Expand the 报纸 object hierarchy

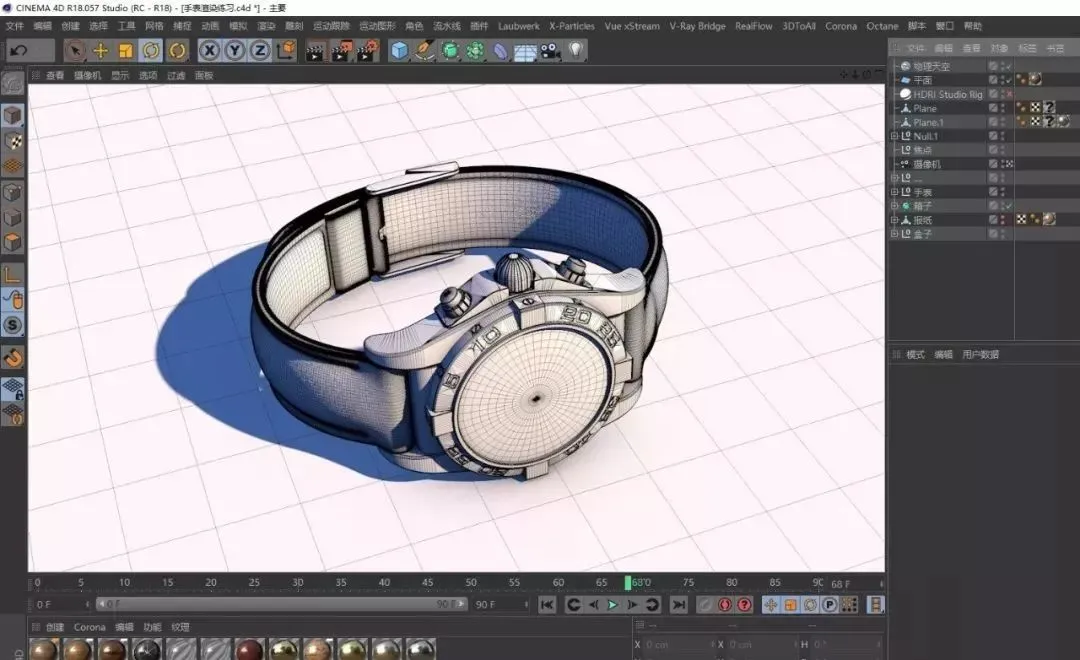coord(895,220)
